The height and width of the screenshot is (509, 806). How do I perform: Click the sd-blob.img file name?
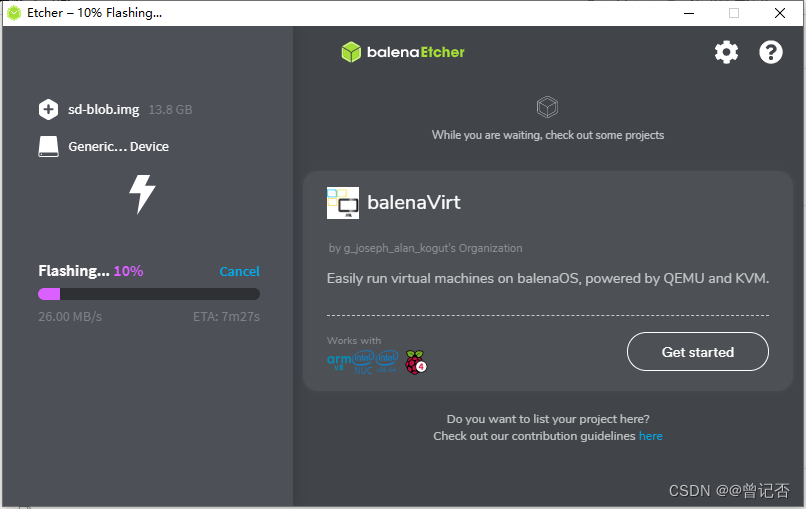coord(104,110)
